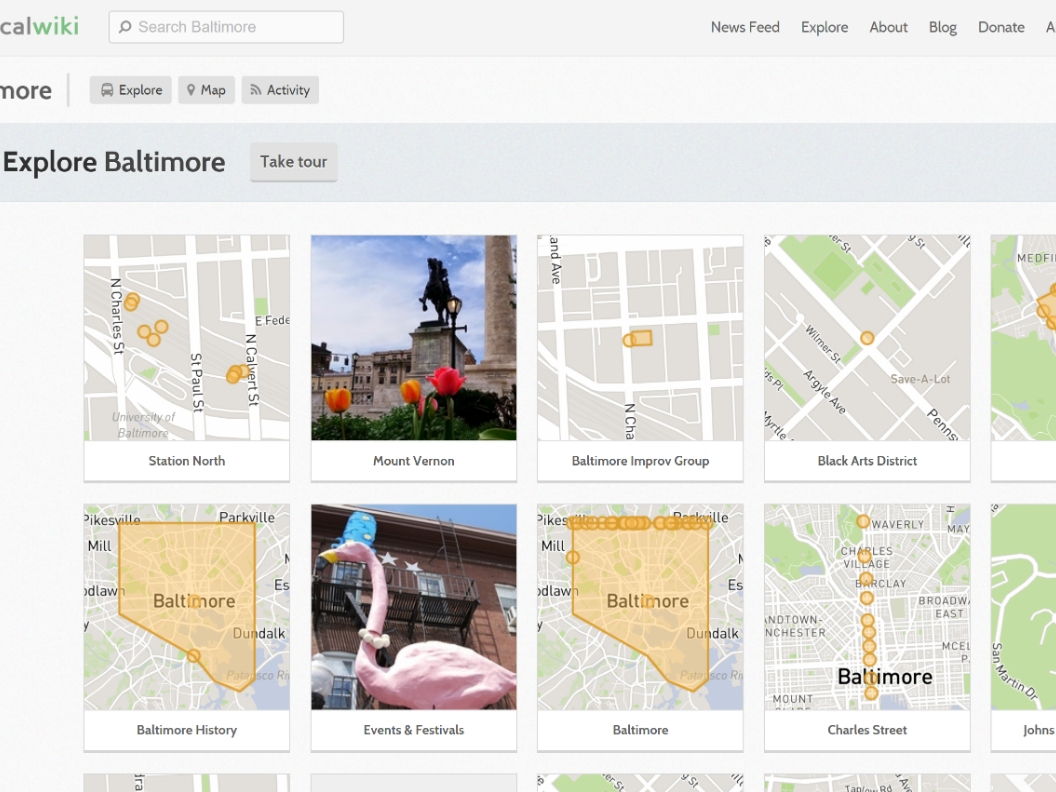
Task: Open News Feed in the top navigation
Action: pyautogui.click(x=744, y=27)
